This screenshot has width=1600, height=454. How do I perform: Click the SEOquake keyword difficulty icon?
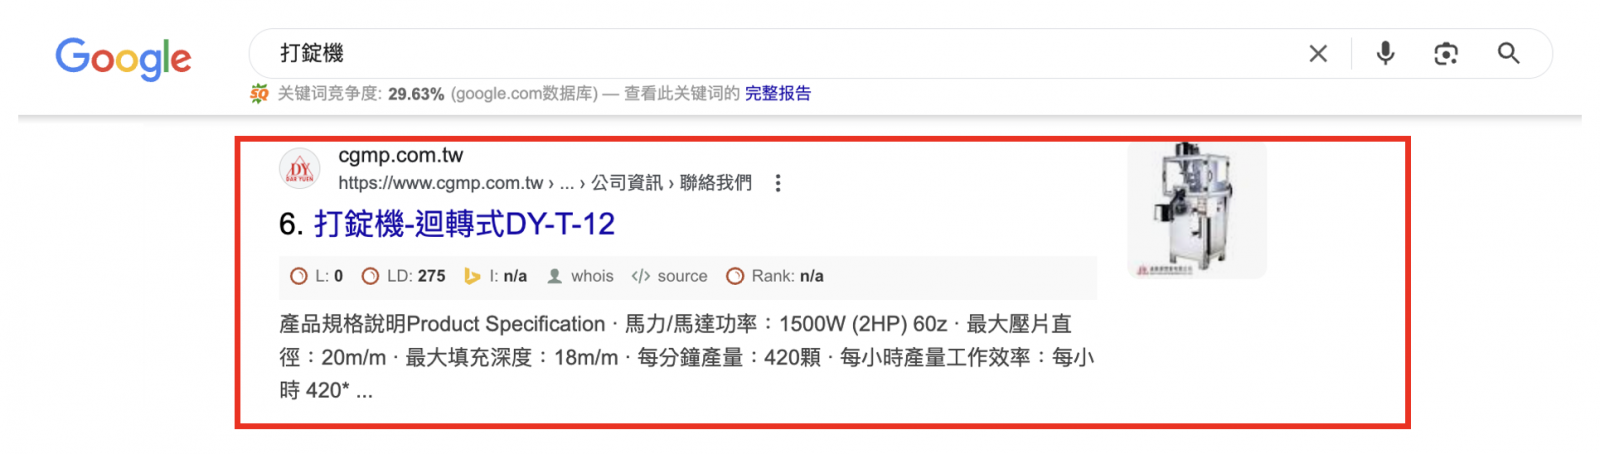tap(259, 94)
